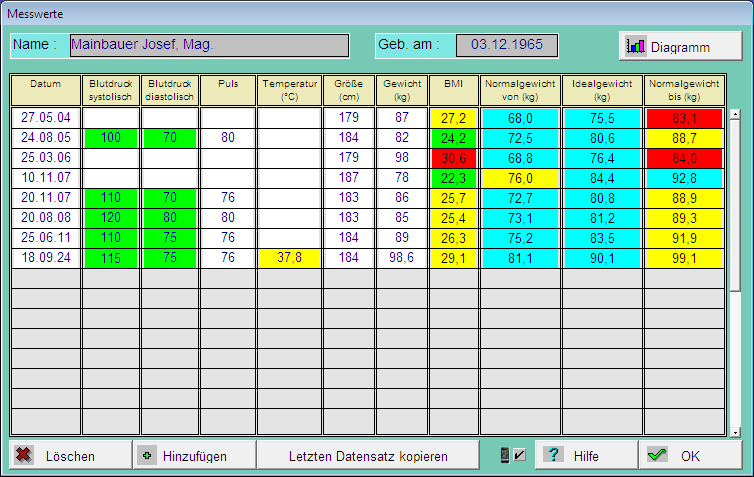The image size is (754, 477).
Task: Select weight cell 98,6 in last row
Action: (x=401, y=258)
